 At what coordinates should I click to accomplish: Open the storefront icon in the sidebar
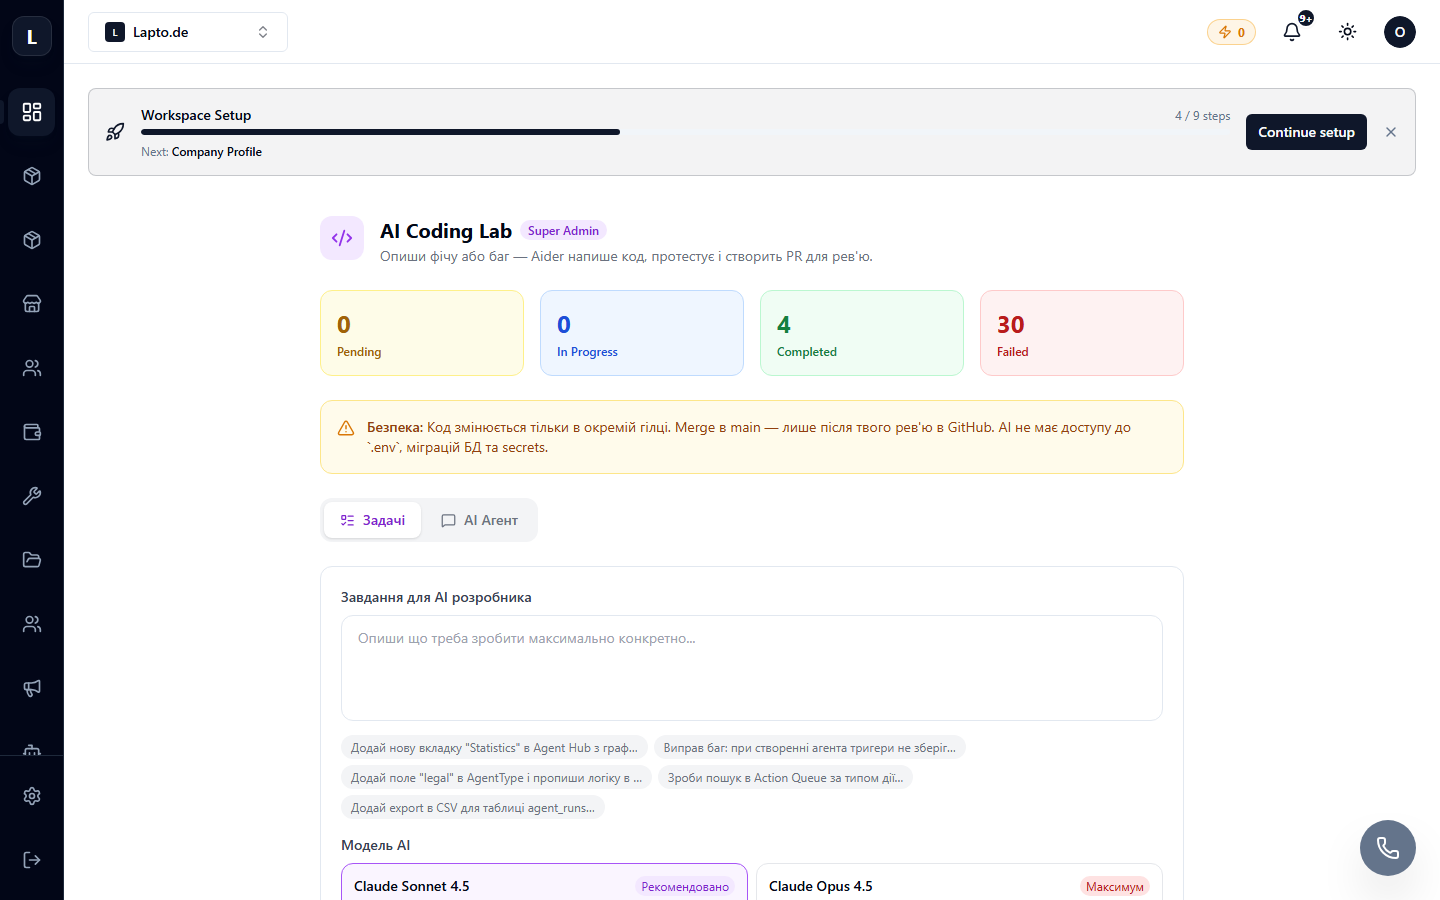pyautogui.click(x=32, y=304)
